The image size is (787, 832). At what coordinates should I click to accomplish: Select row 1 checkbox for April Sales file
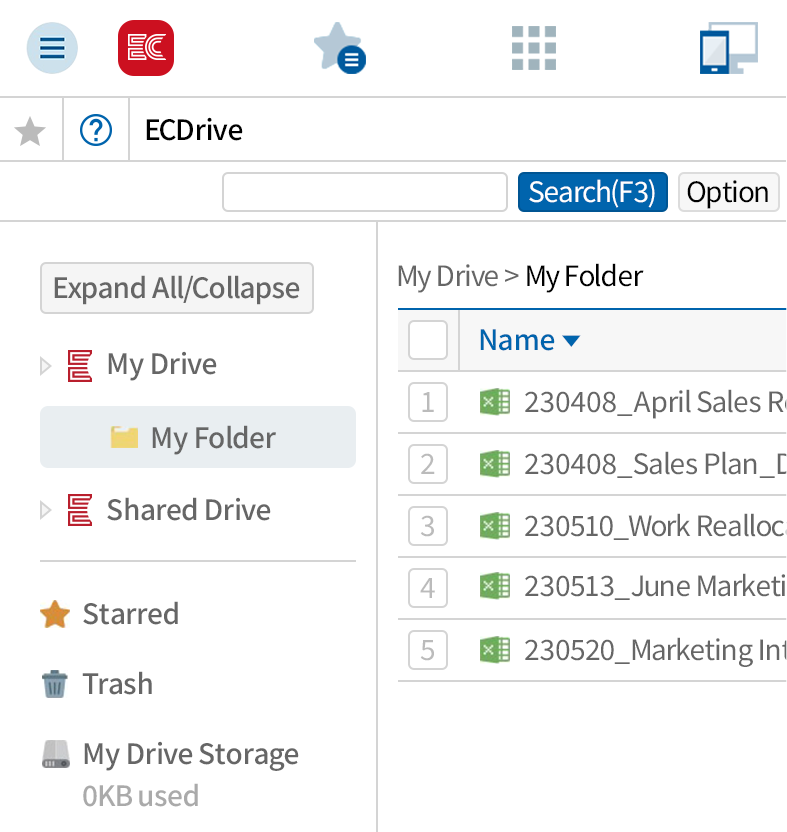click(x=428, y=402)
